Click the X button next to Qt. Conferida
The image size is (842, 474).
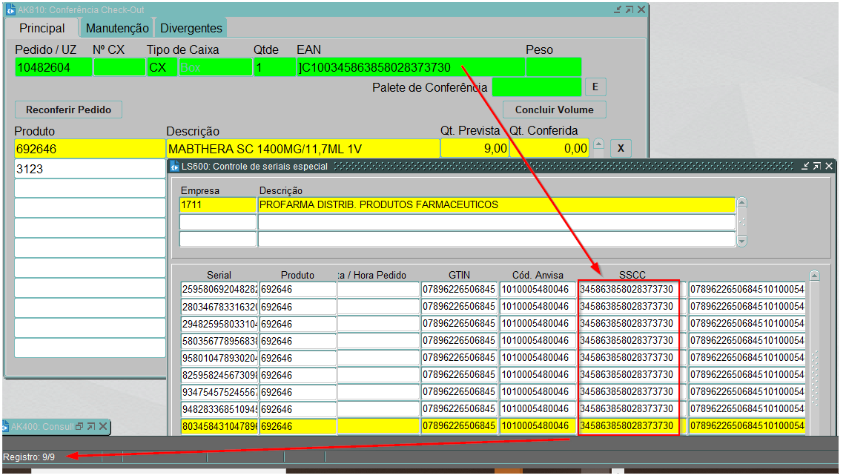[620, 148]
